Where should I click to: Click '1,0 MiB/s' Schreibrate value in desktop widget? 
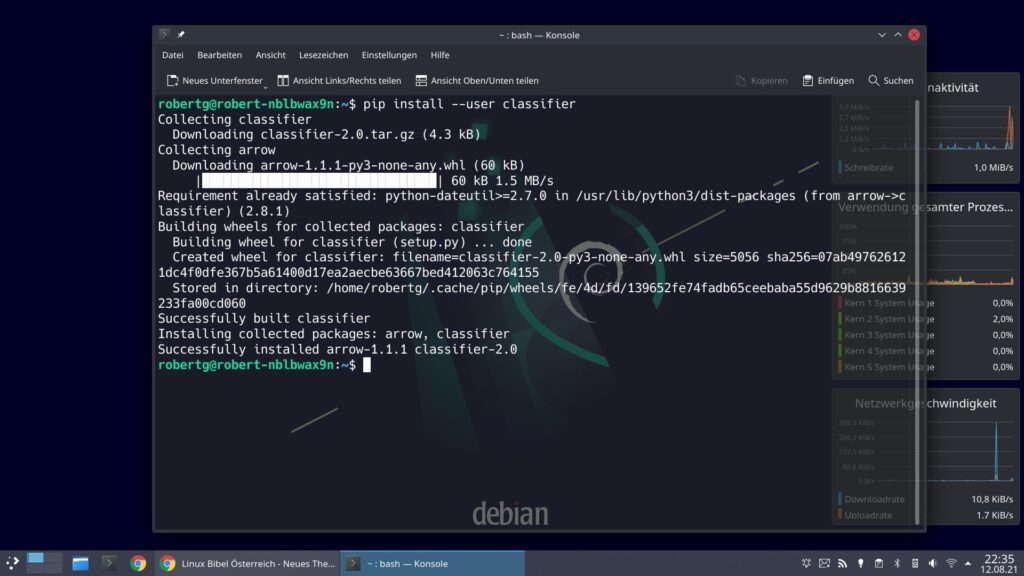coord(993,168)
